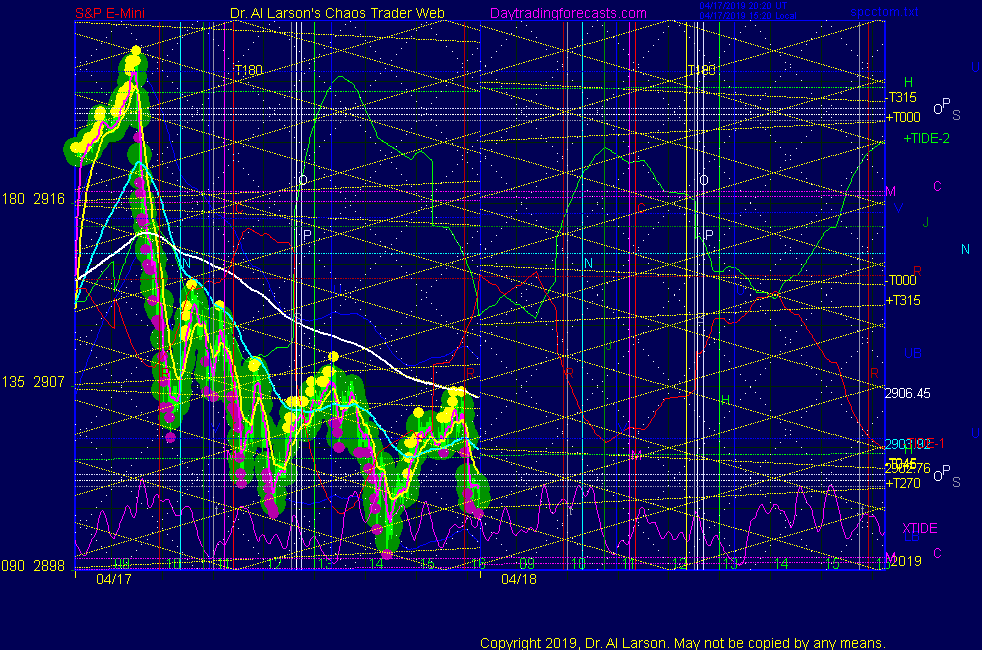Click the cyan "N" right of the chart frame
This screenshot has width=982, height=650.
click(966, 249)
